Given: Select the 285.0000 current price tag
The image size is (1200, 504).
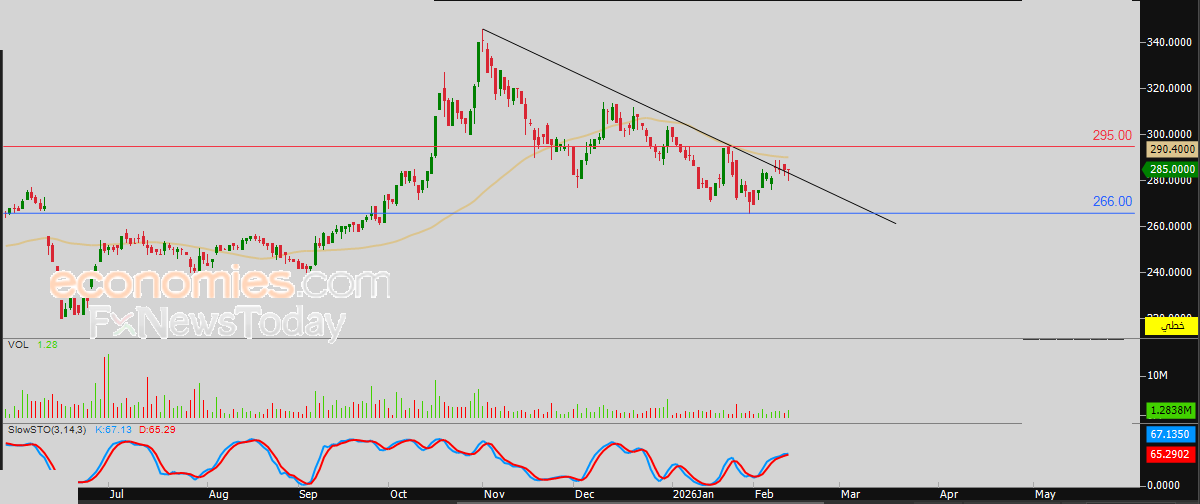Looking at the screenshot, I should 1169,169.
